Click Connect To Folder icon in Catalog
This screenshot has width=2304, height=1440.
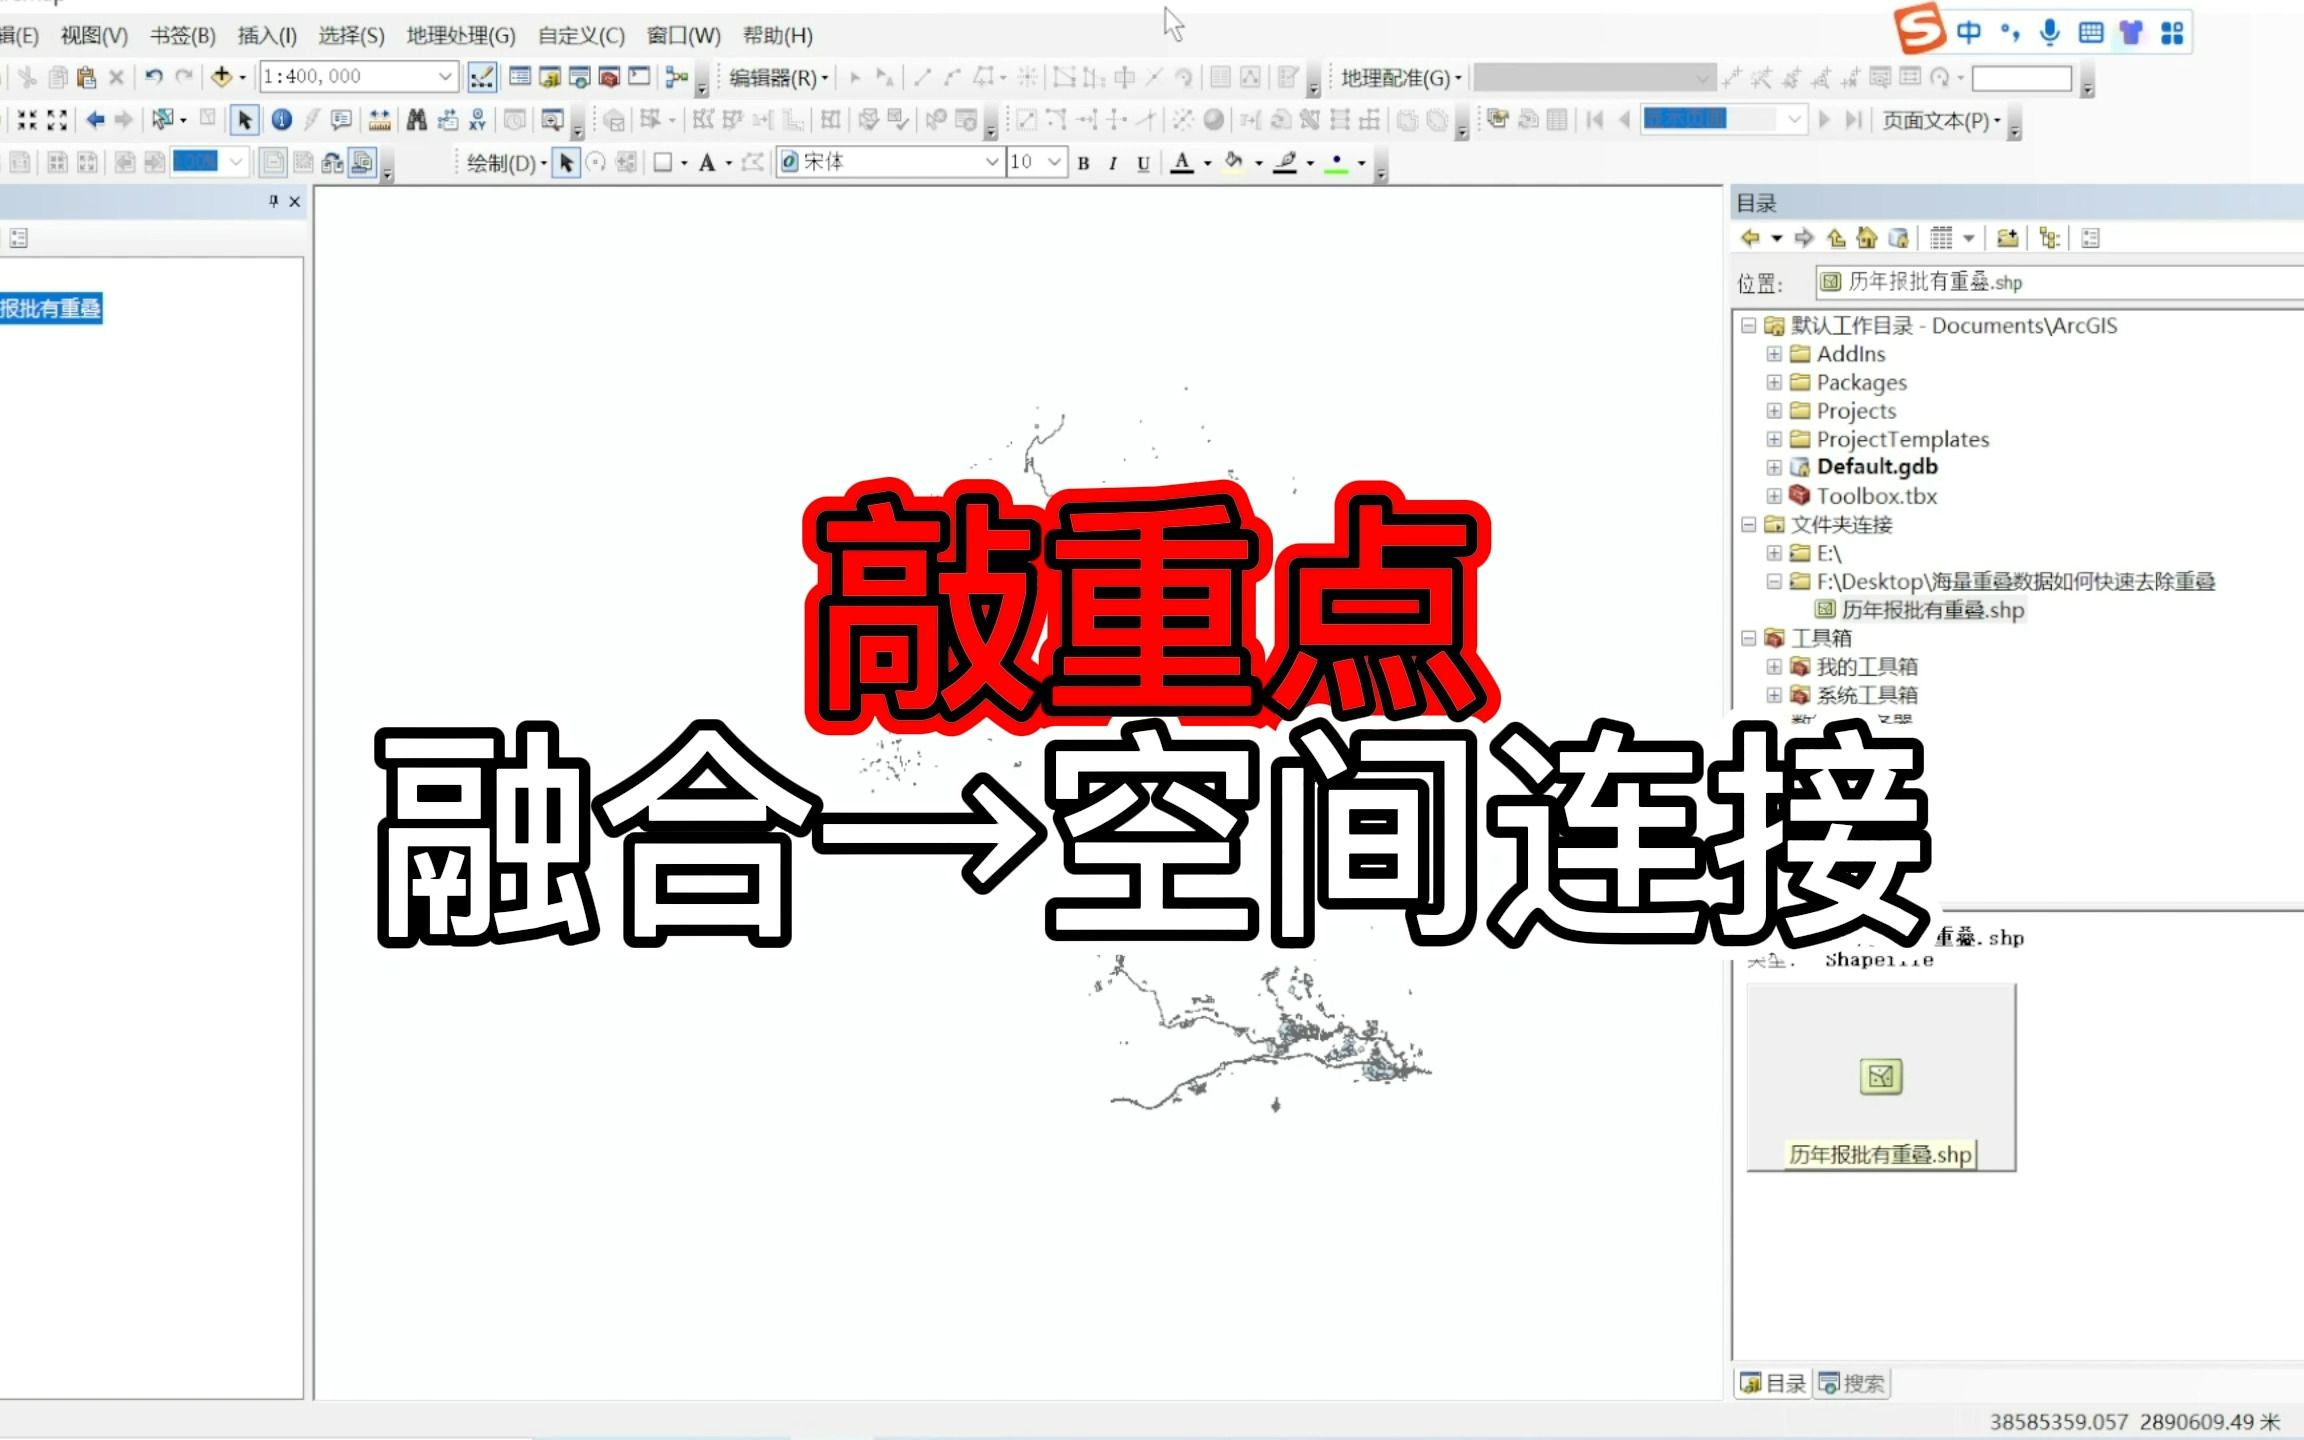[x=2006, y=238]
